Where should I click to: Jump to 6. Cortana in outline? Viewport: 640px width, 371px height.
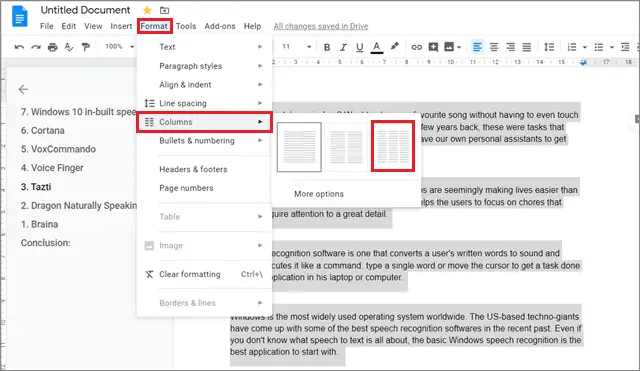tap(43, 131)
